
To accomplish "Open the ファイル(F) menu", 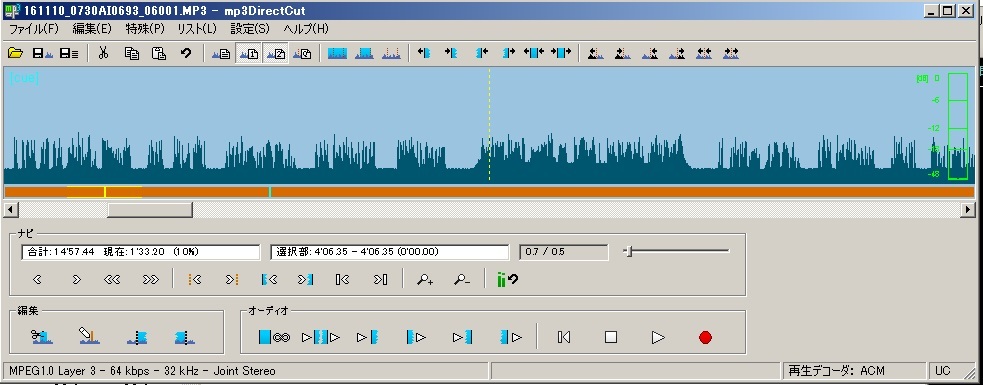I will coord(33,29).
